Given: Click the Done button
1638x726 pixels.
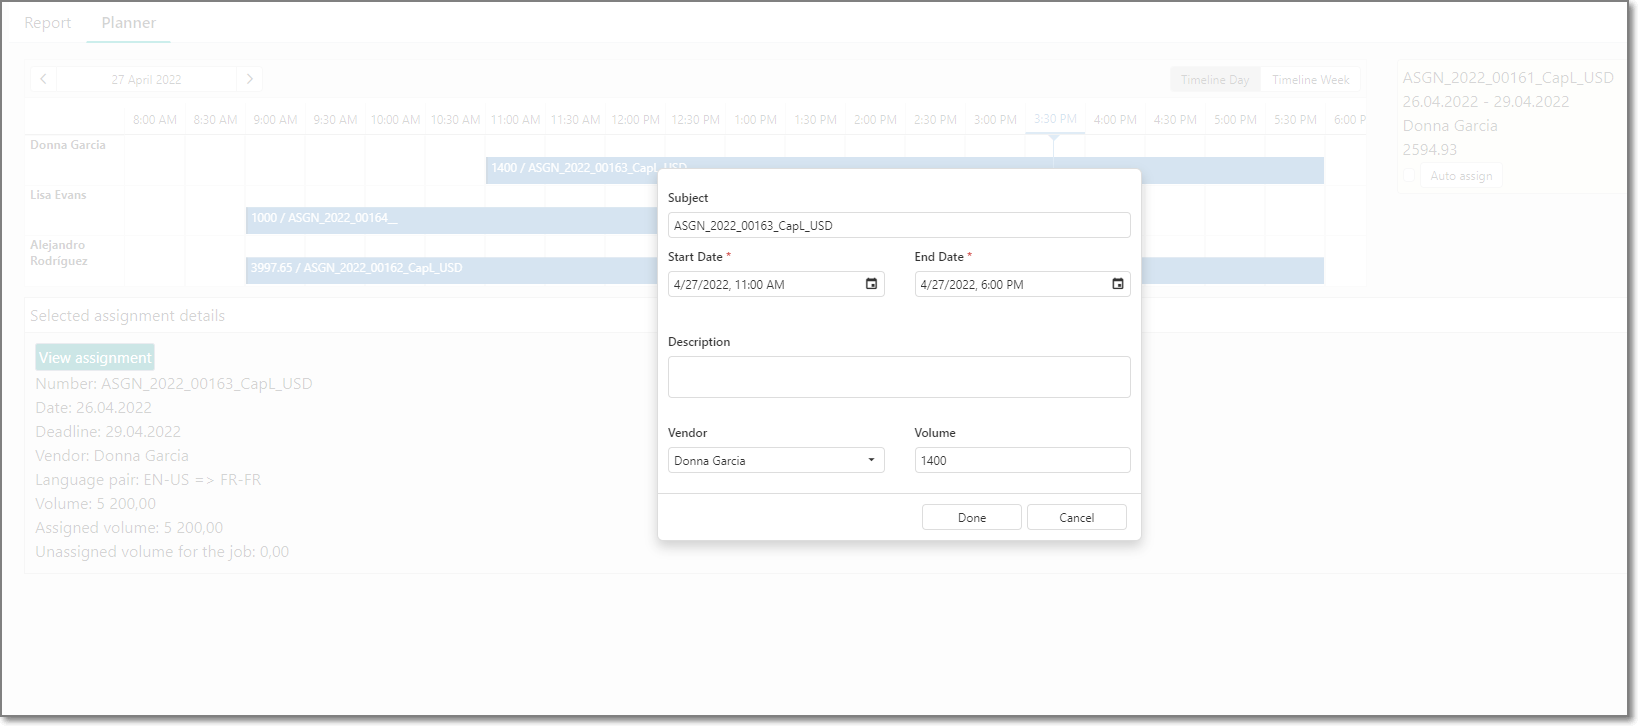Looking at the screenshot, I should (x=972, y=517).
